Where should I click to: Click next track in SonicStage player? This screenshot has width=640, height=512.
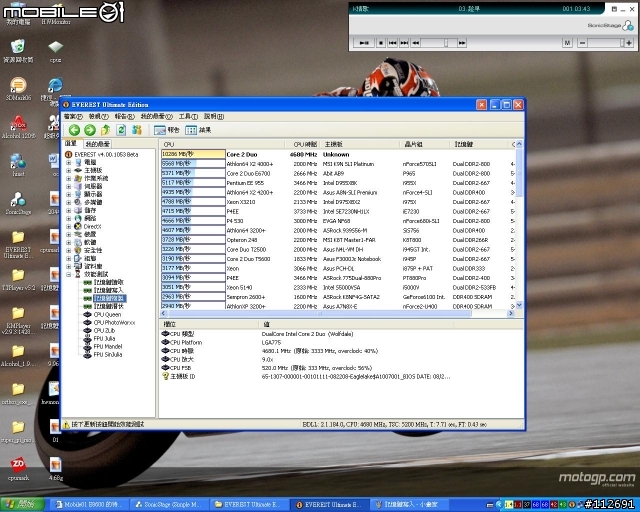pos(404,43)
